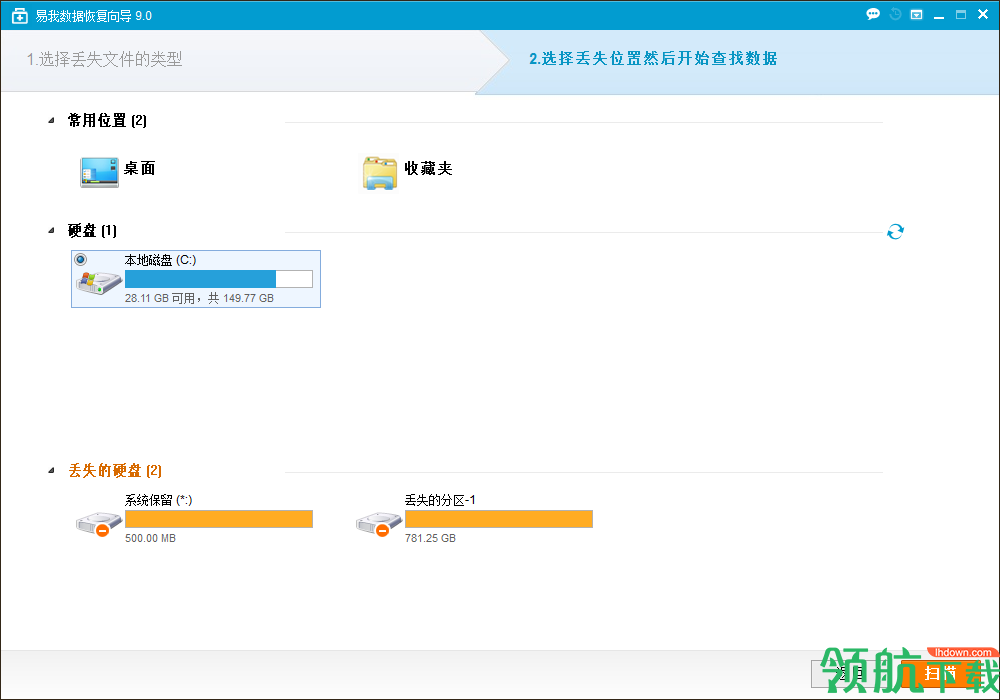Open the title bar dropdown menu icon
Viewport: 1000px width, 700px height.
click(x=916, y=14)
